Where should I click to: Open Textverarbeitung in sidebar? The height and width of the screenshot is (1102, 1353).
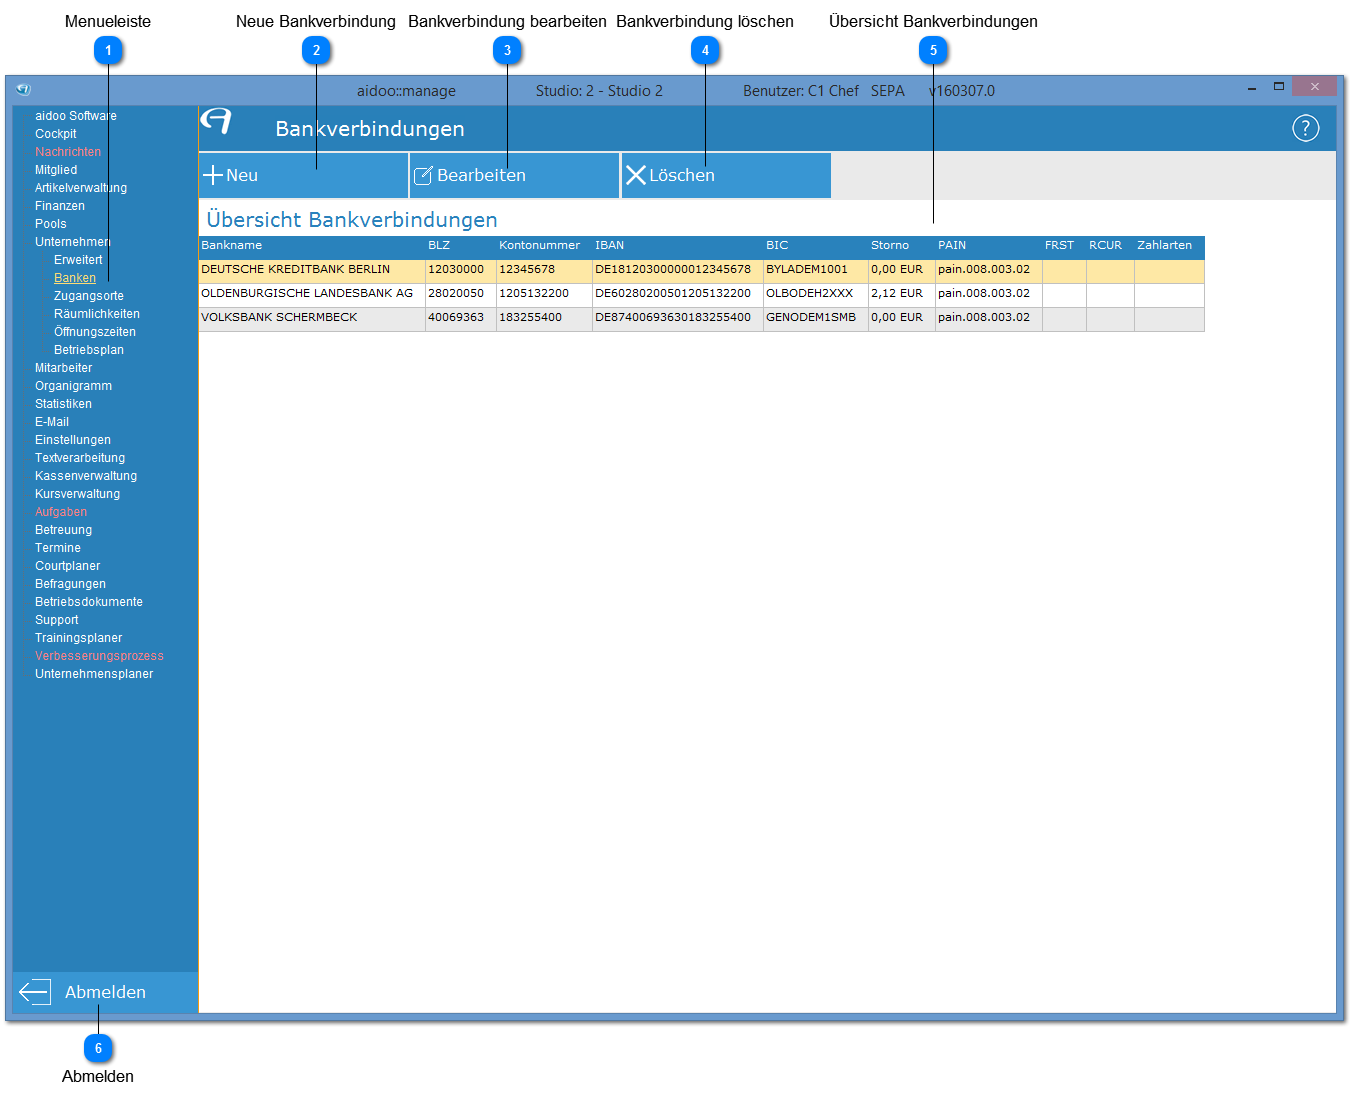(x=80, y=458)
